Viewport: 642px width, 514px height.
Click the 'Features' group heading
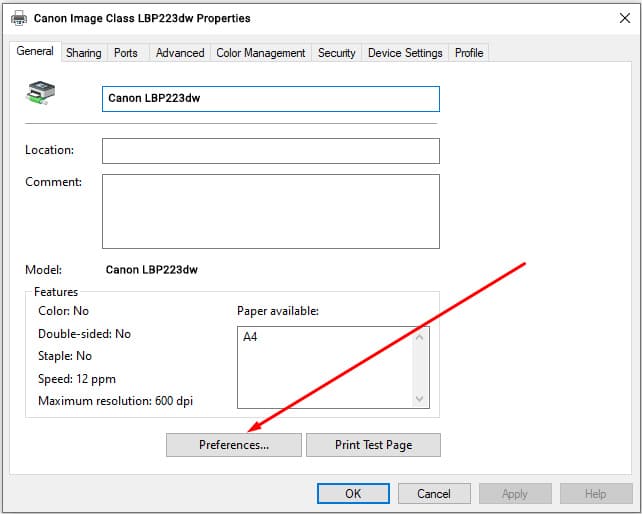point(56,292)
